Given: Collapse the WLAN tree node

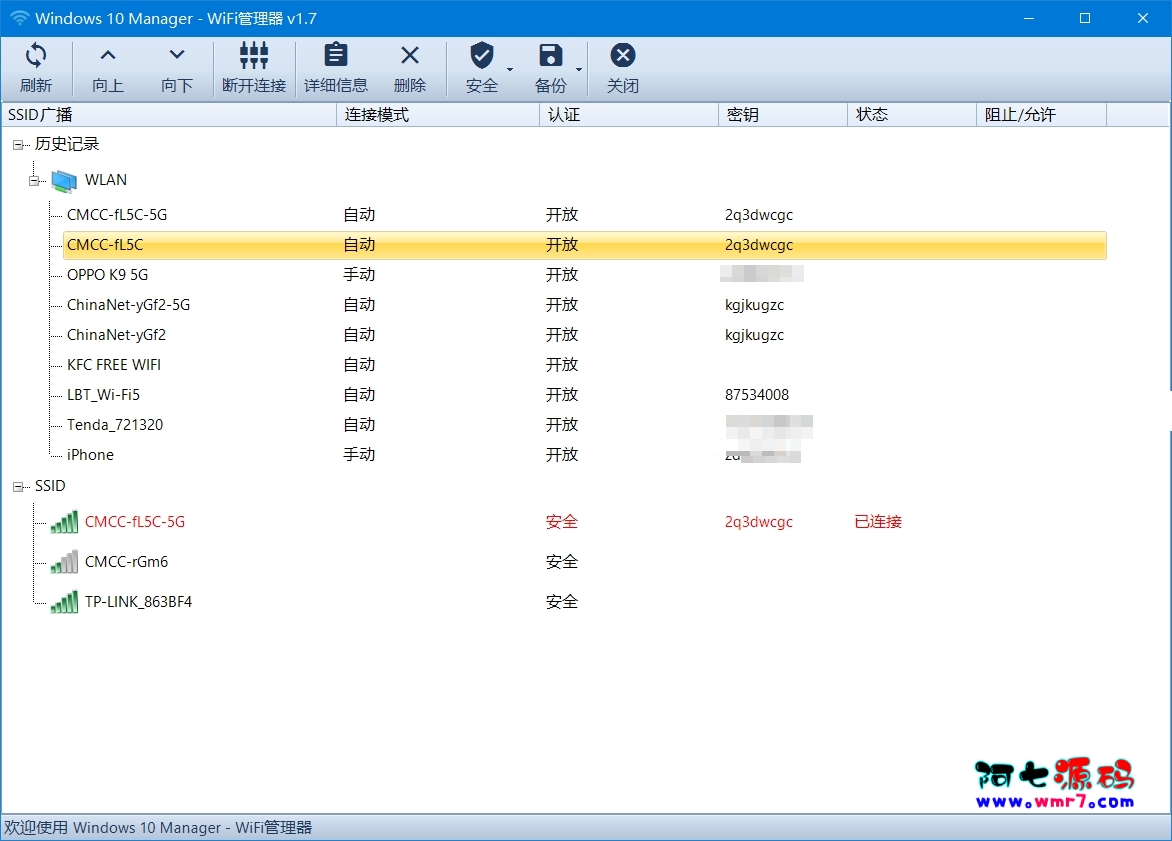Looking at the screenshot, I should (x=34, y=180).
